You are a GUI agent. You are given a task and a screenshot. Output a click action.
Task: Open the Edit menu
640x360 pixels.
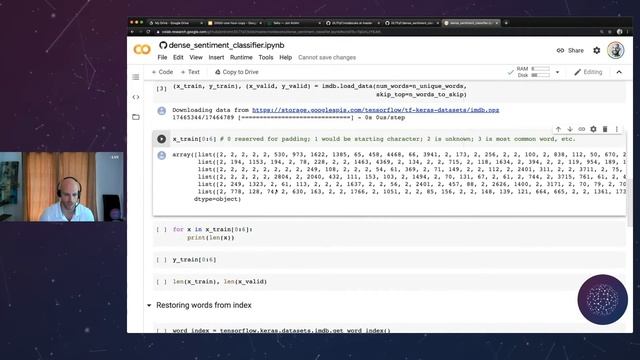click(178, 58)
